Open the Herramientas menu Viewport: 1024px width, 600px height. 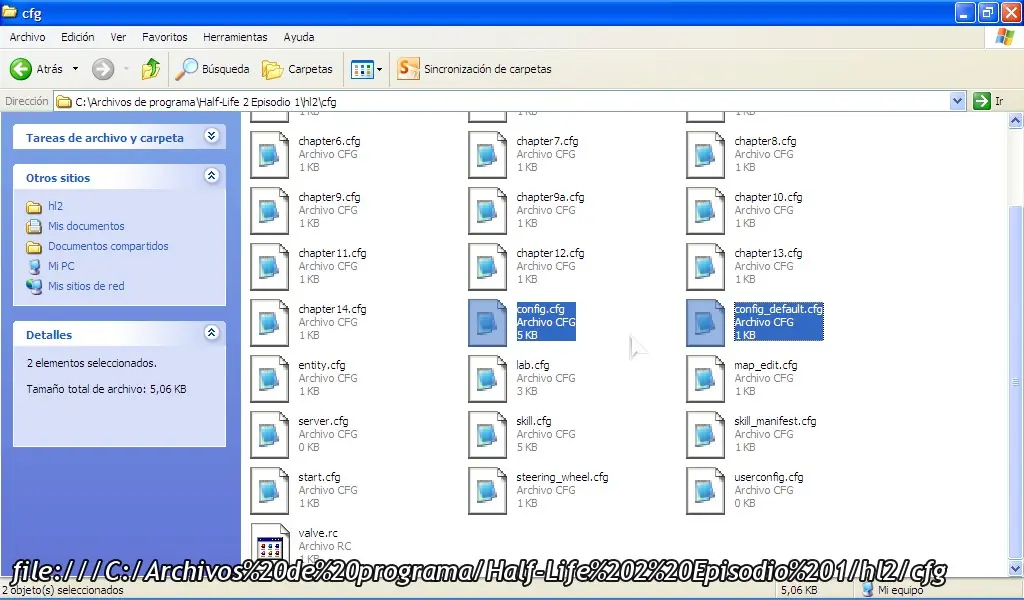click(x=235, y=37)
